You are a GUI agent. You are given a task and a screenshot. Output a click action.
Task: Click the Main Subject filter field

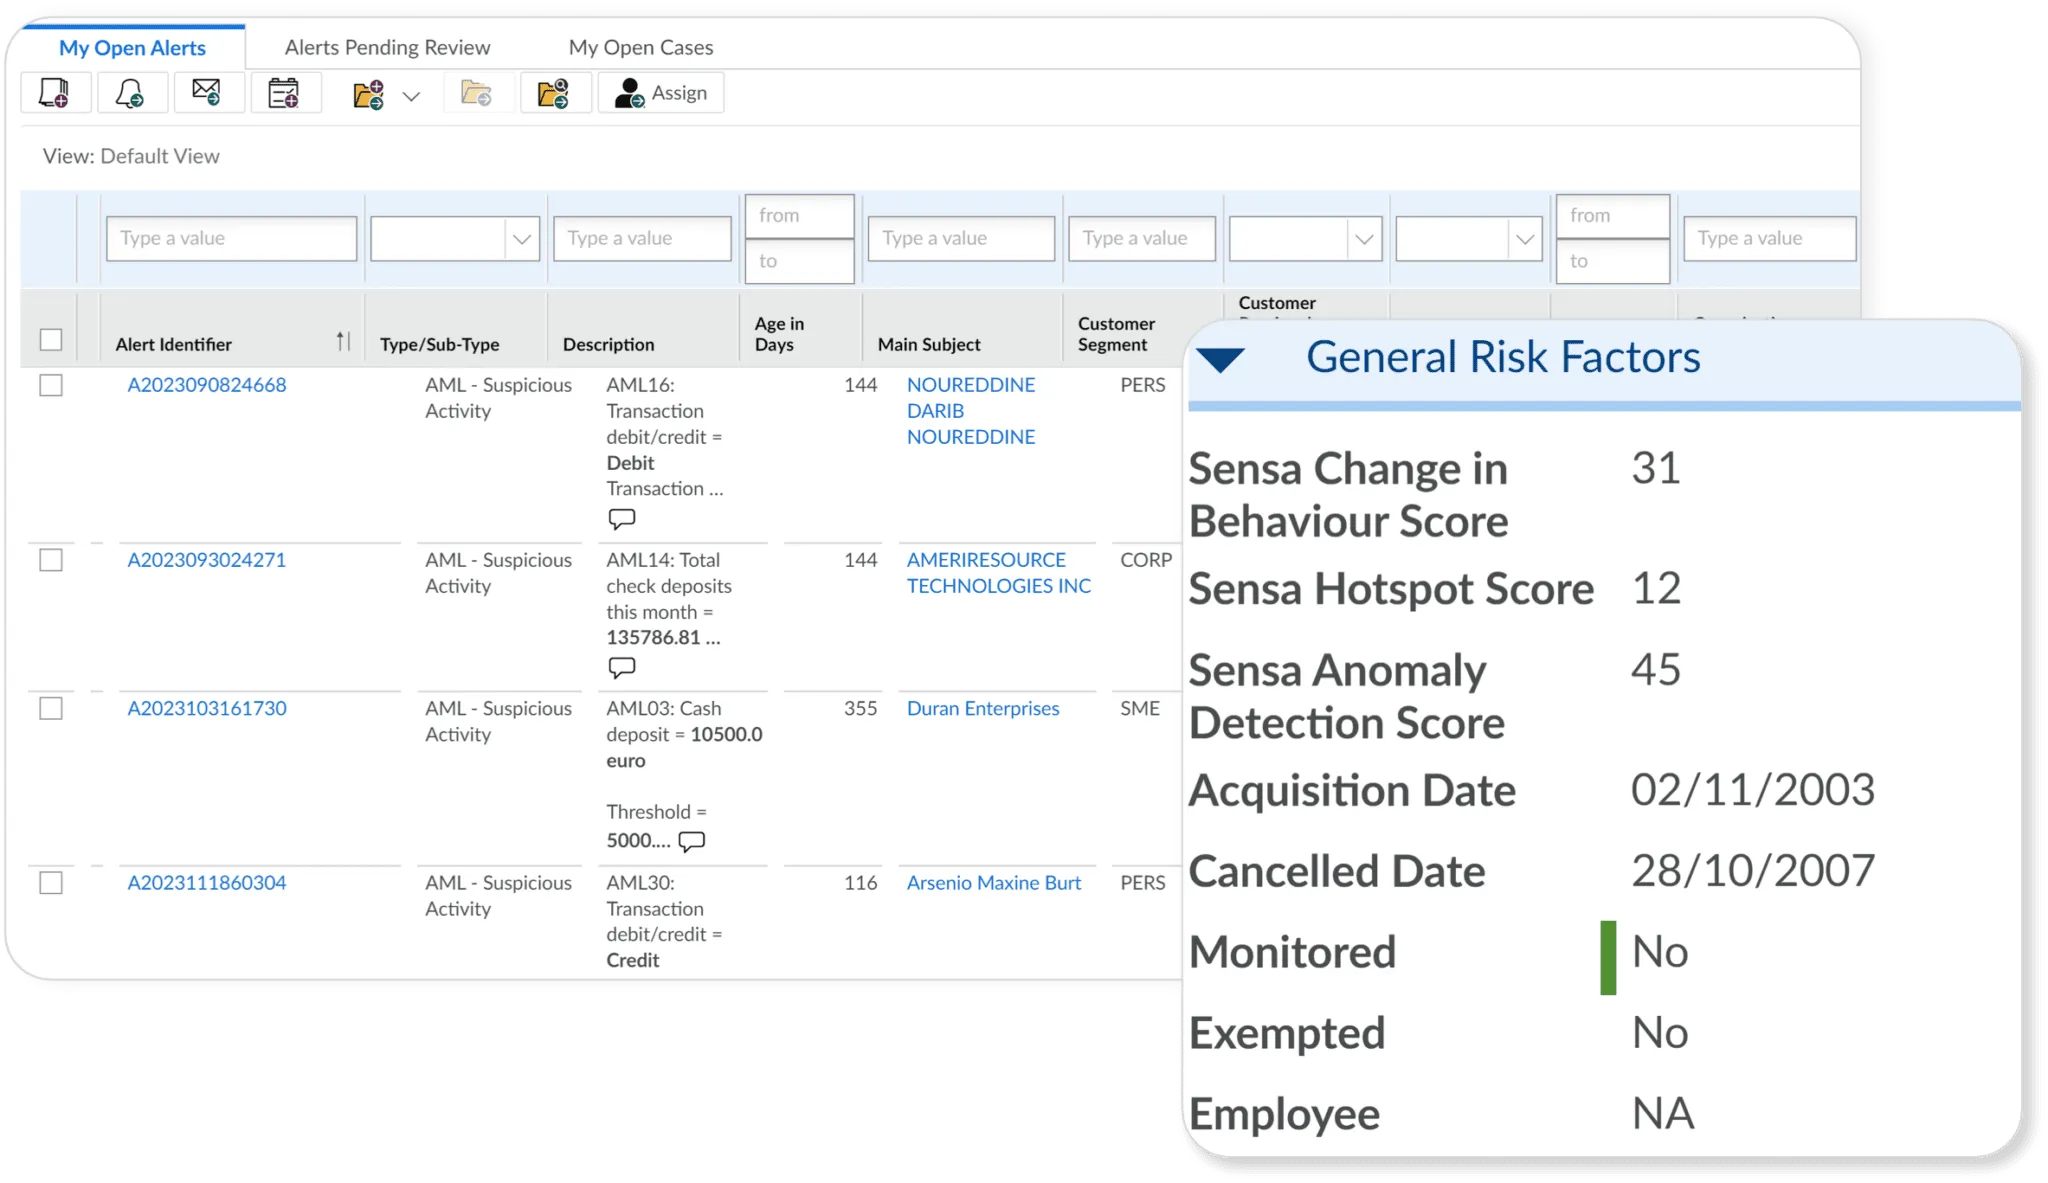coord(961,239)
